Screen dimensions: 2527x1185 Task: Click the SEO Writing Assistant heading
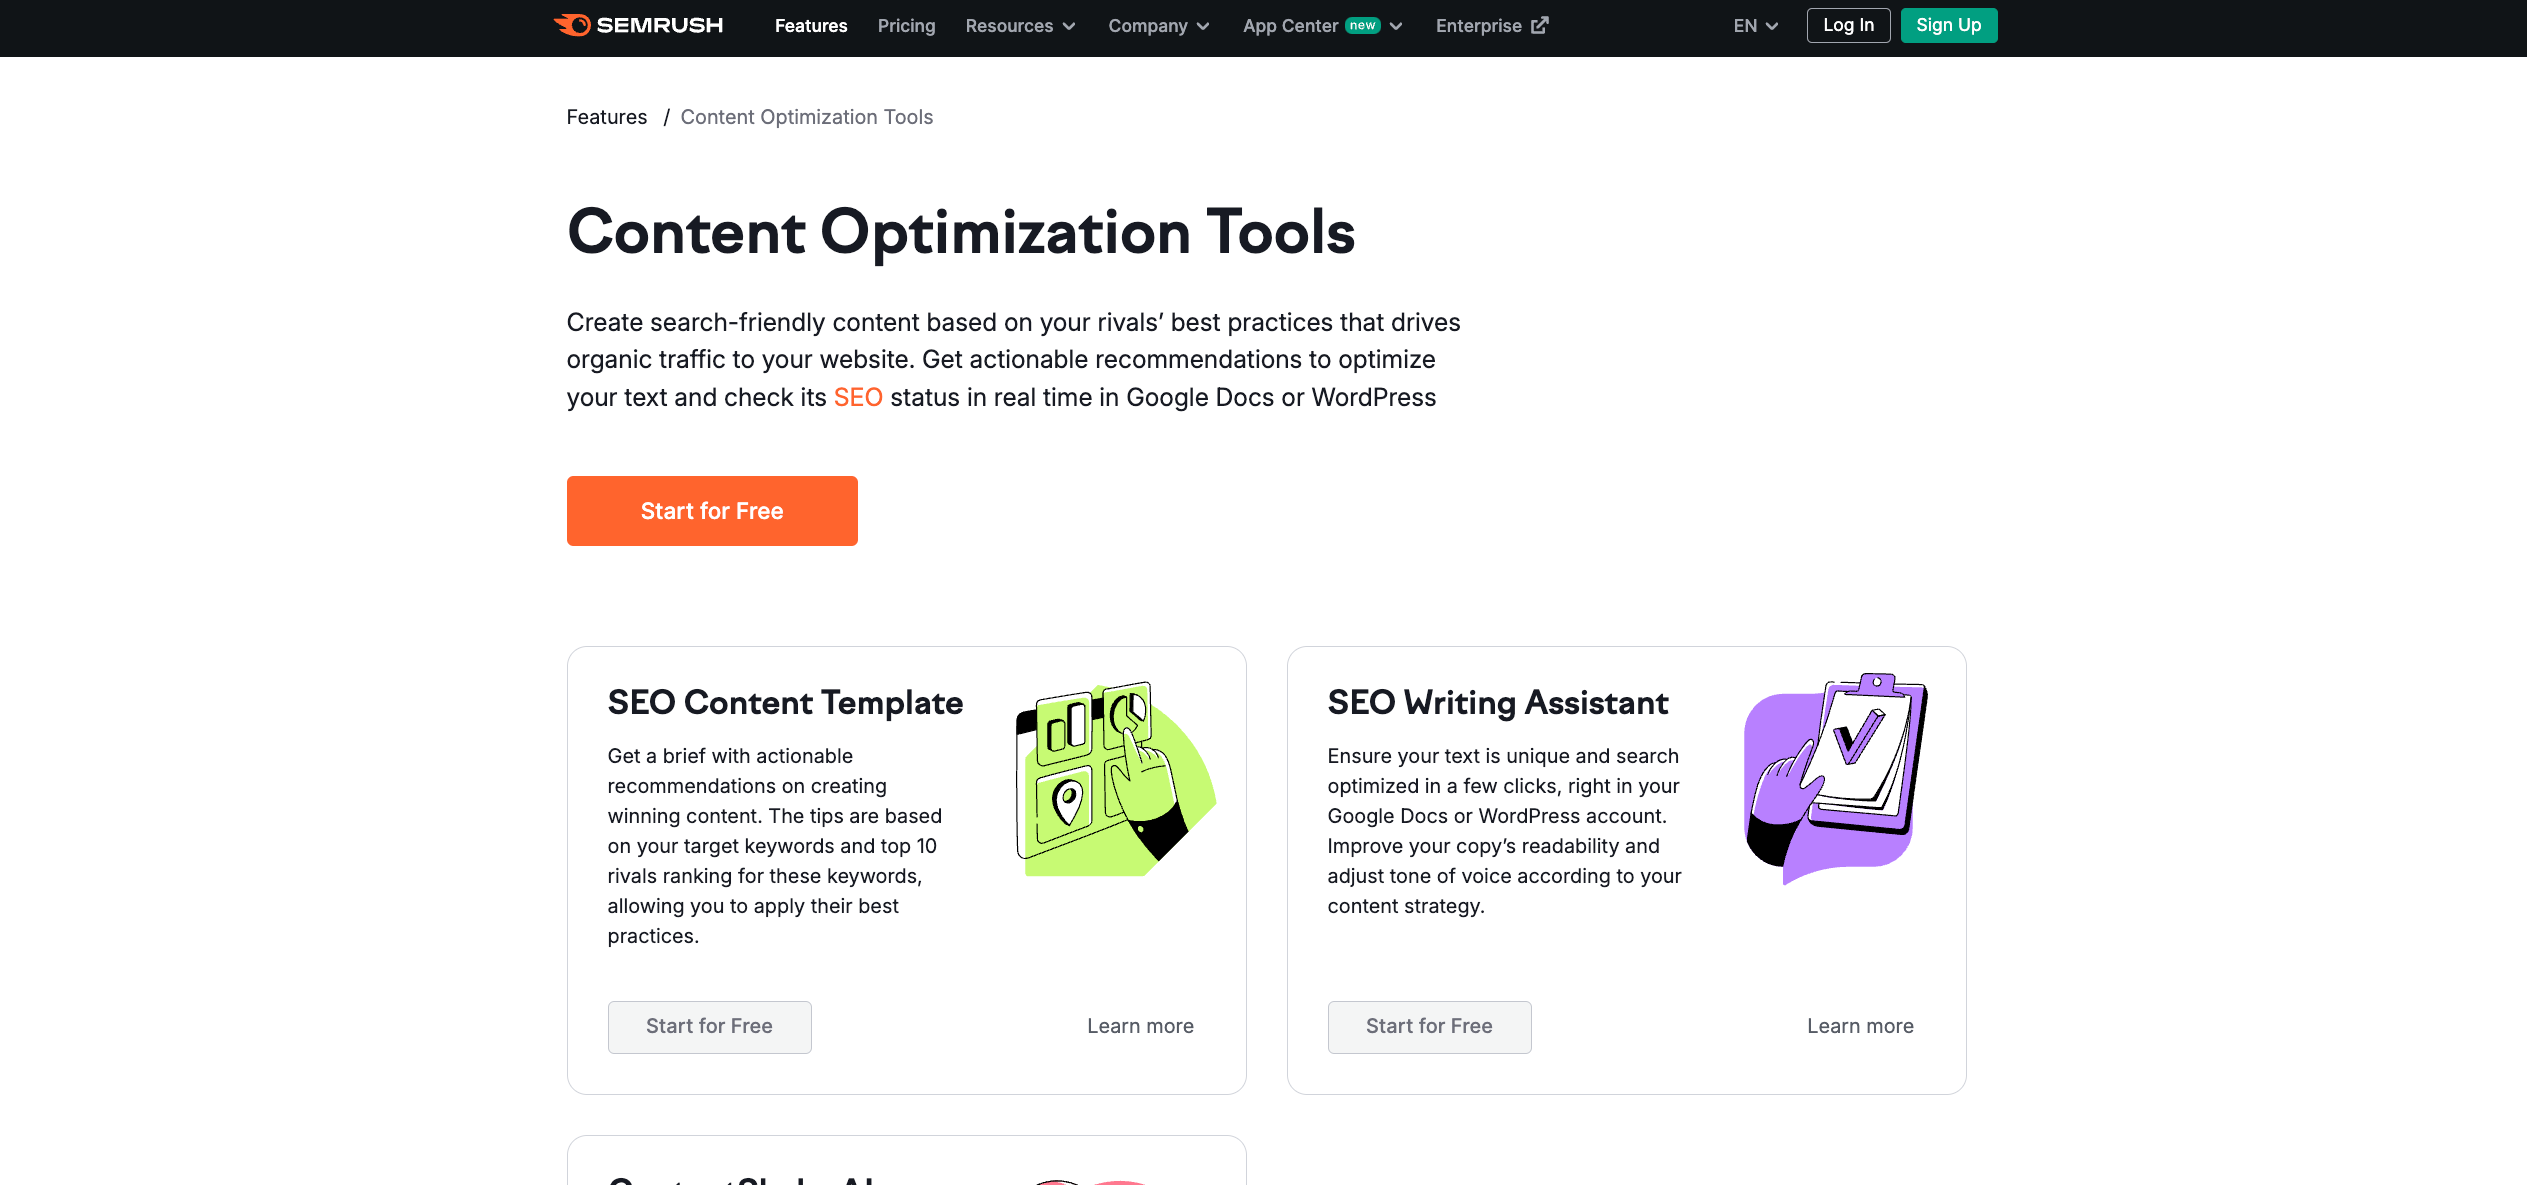1498,703
